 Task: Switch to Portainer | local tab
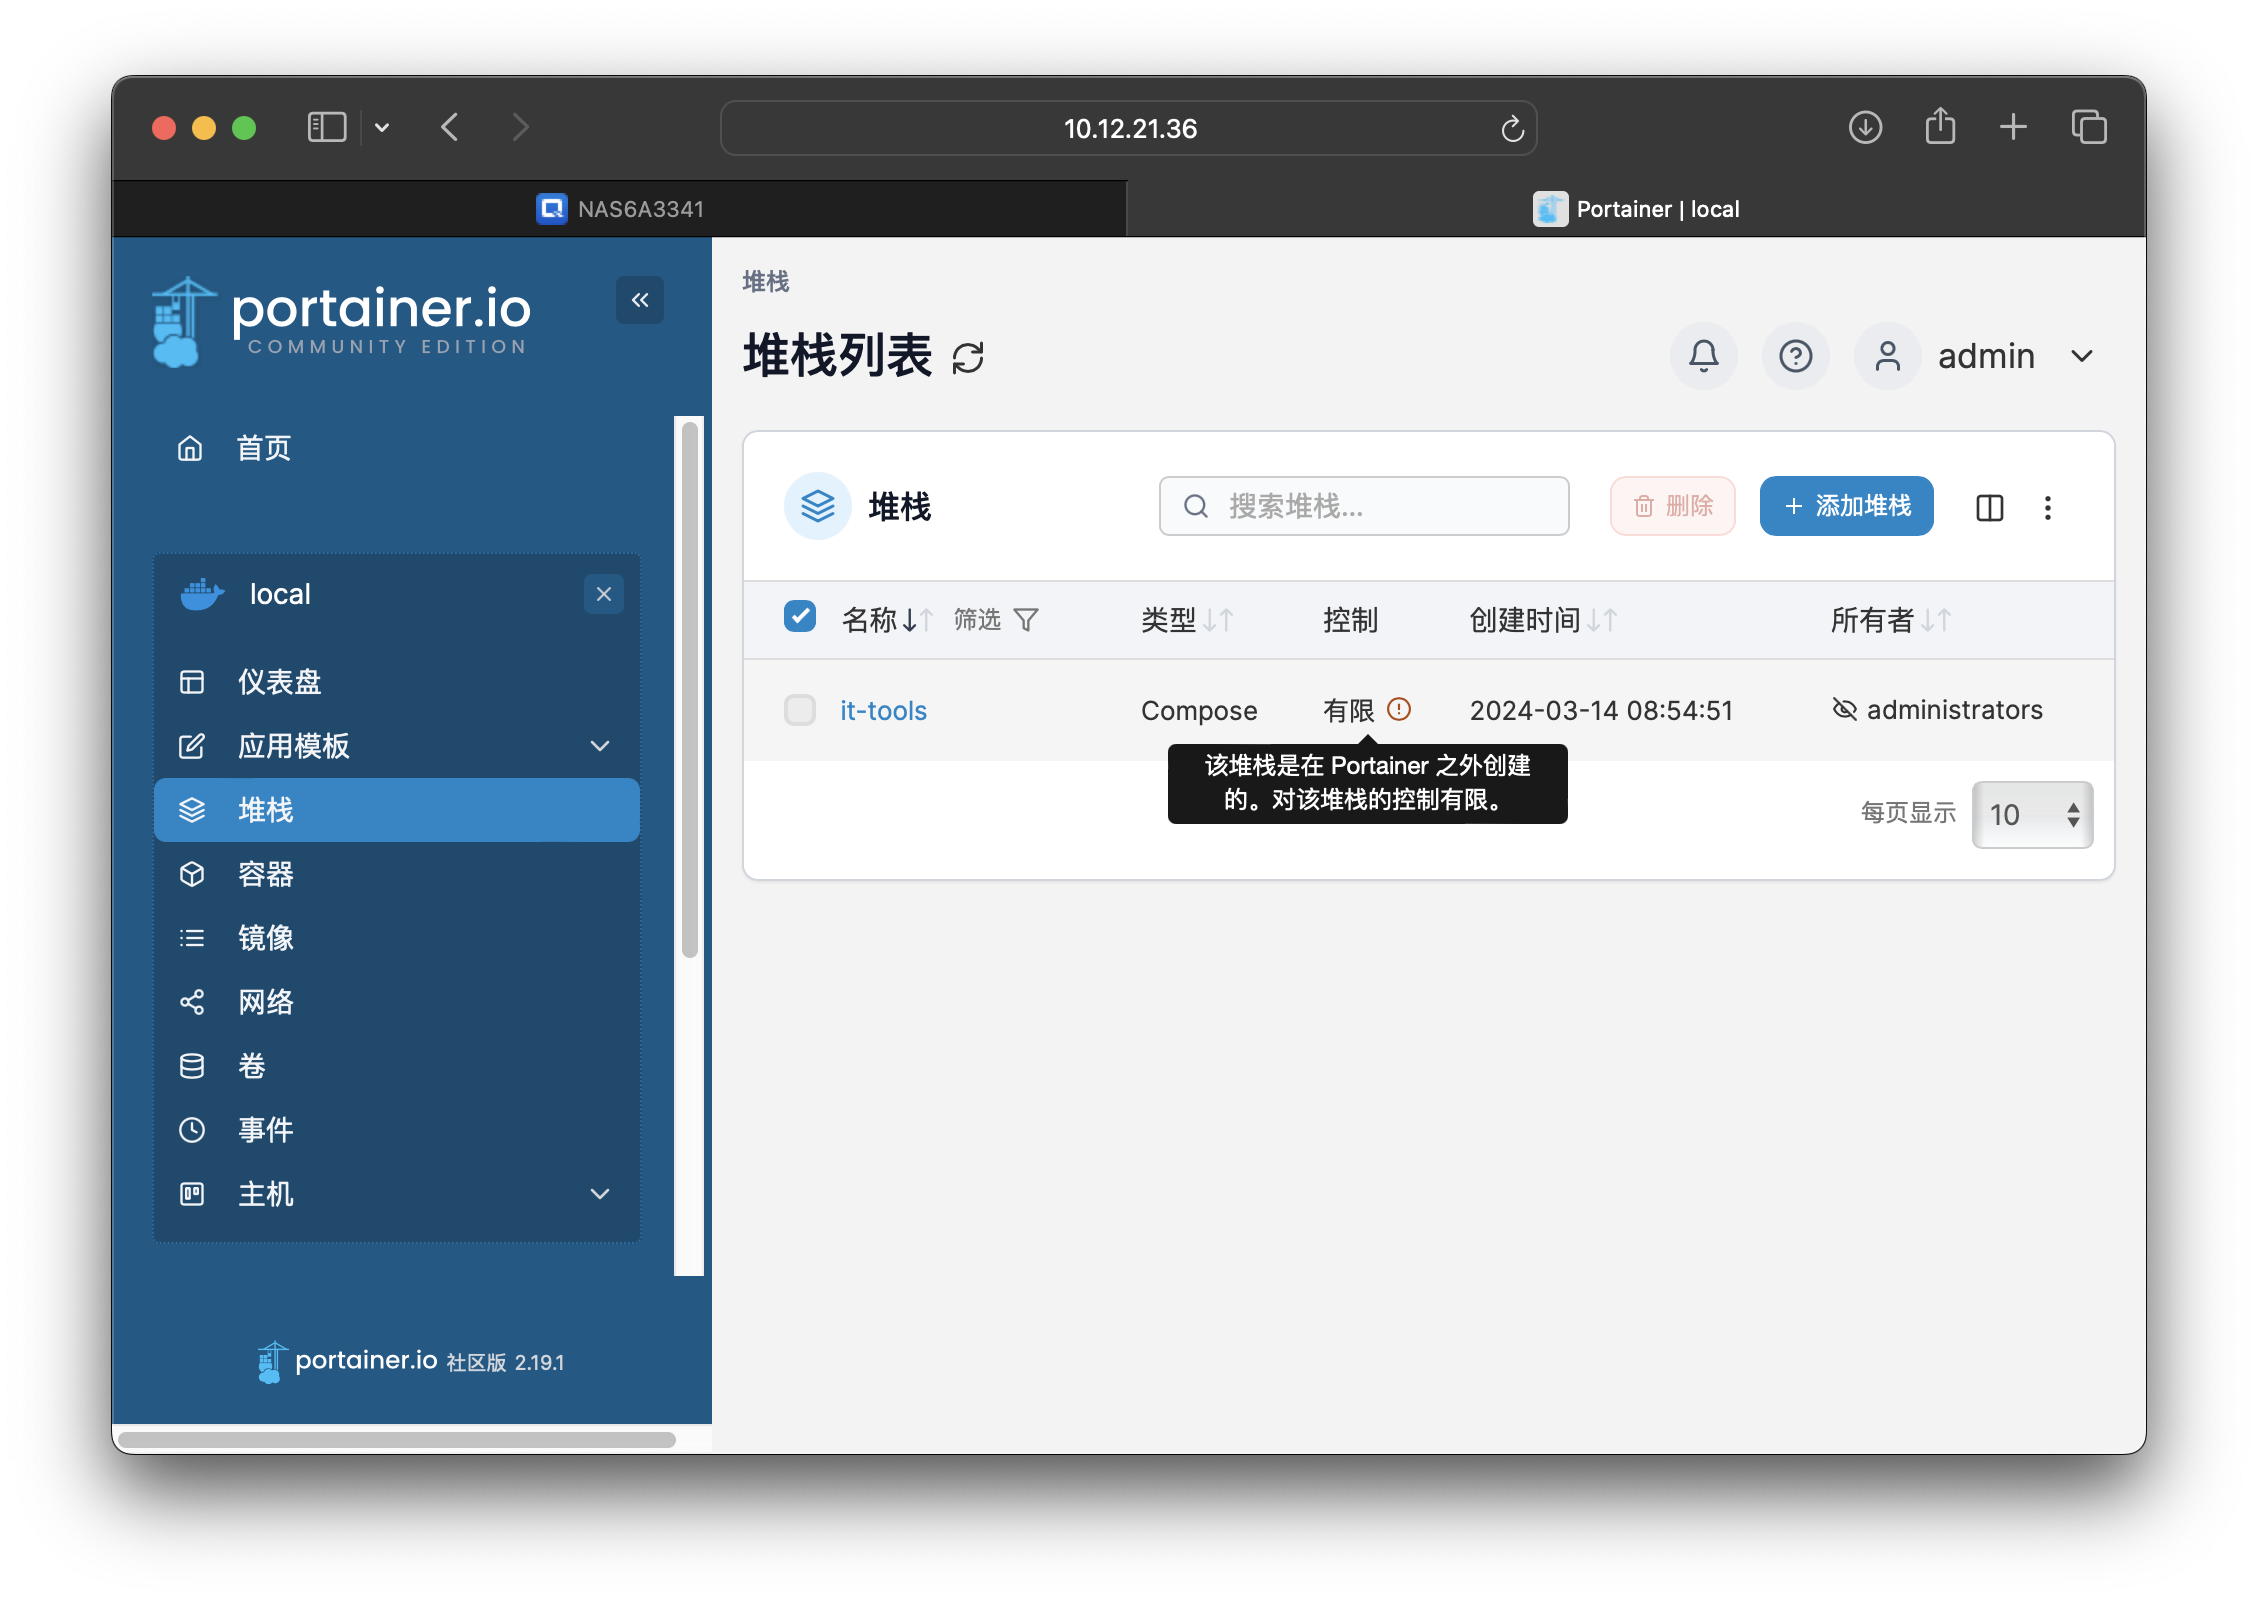tap(1636, 209)
